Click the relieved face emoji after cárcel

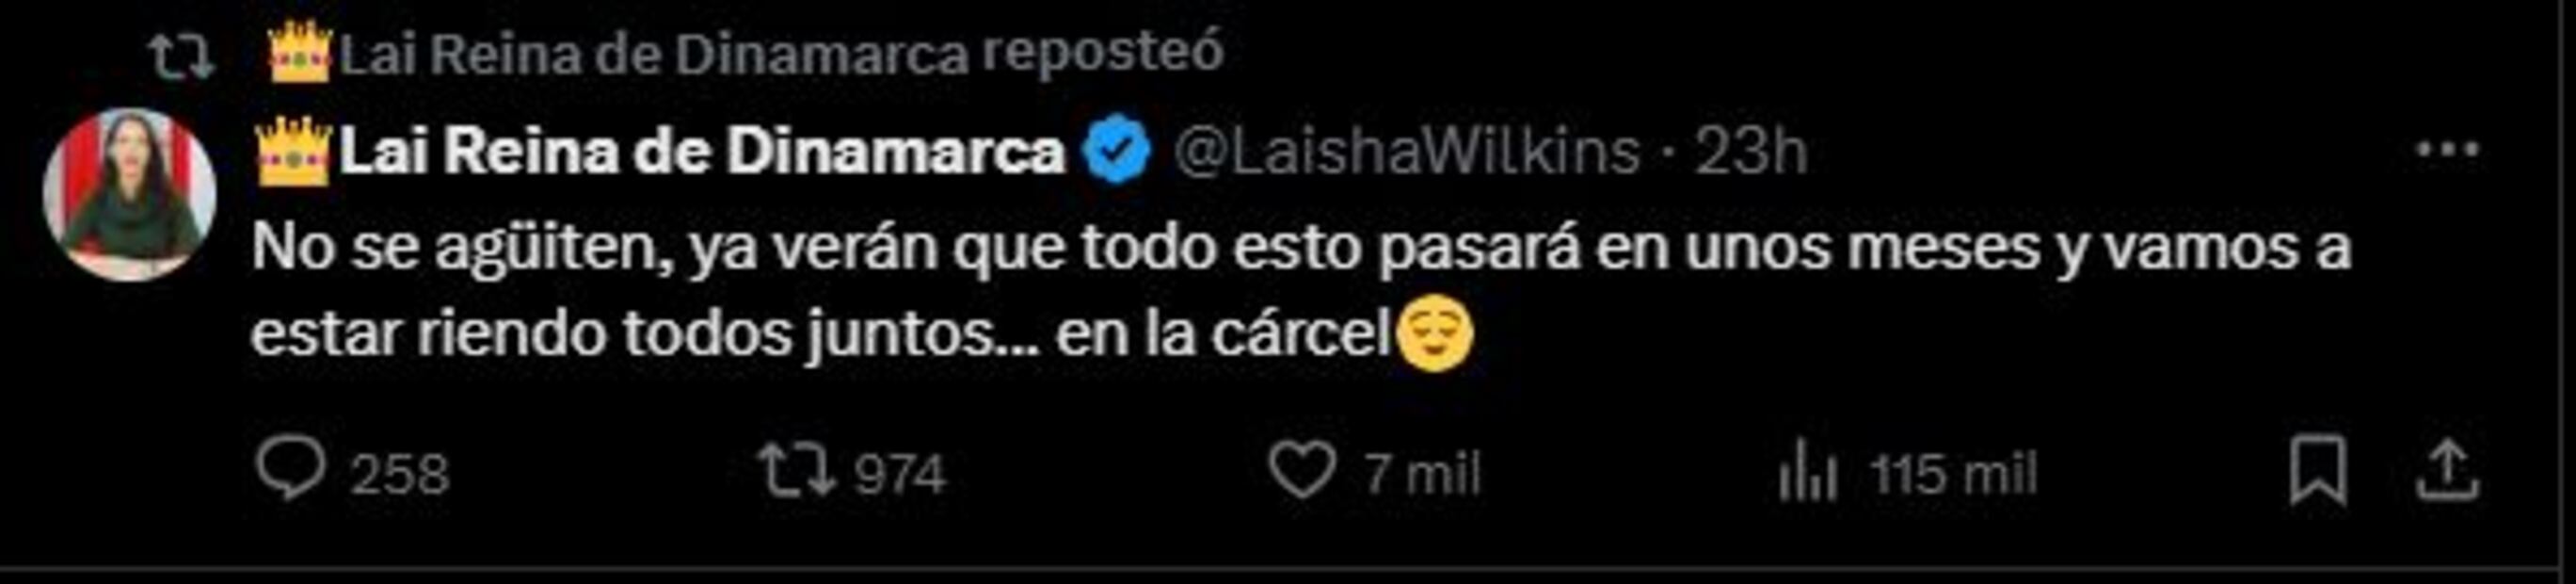click(x=1434, y=335)
